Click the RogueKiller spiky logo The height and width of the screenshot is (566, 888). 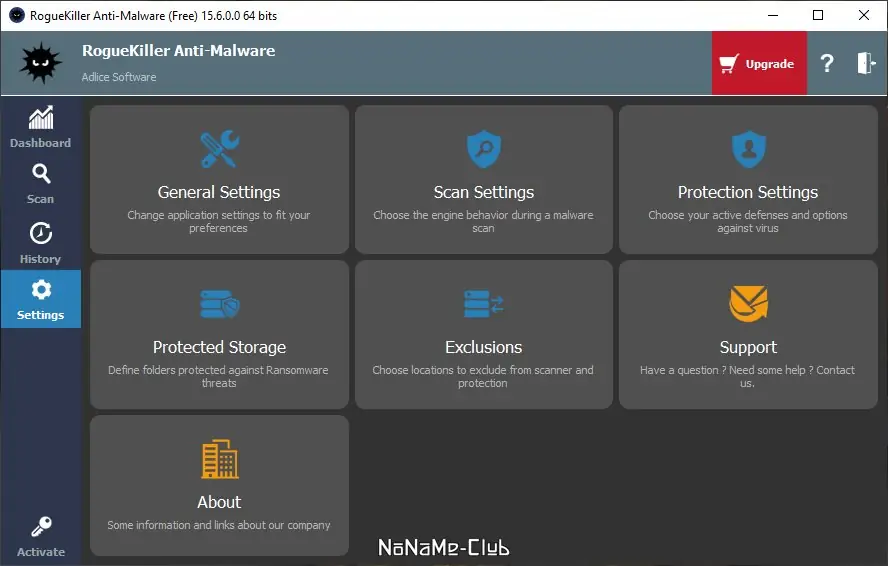40,62
